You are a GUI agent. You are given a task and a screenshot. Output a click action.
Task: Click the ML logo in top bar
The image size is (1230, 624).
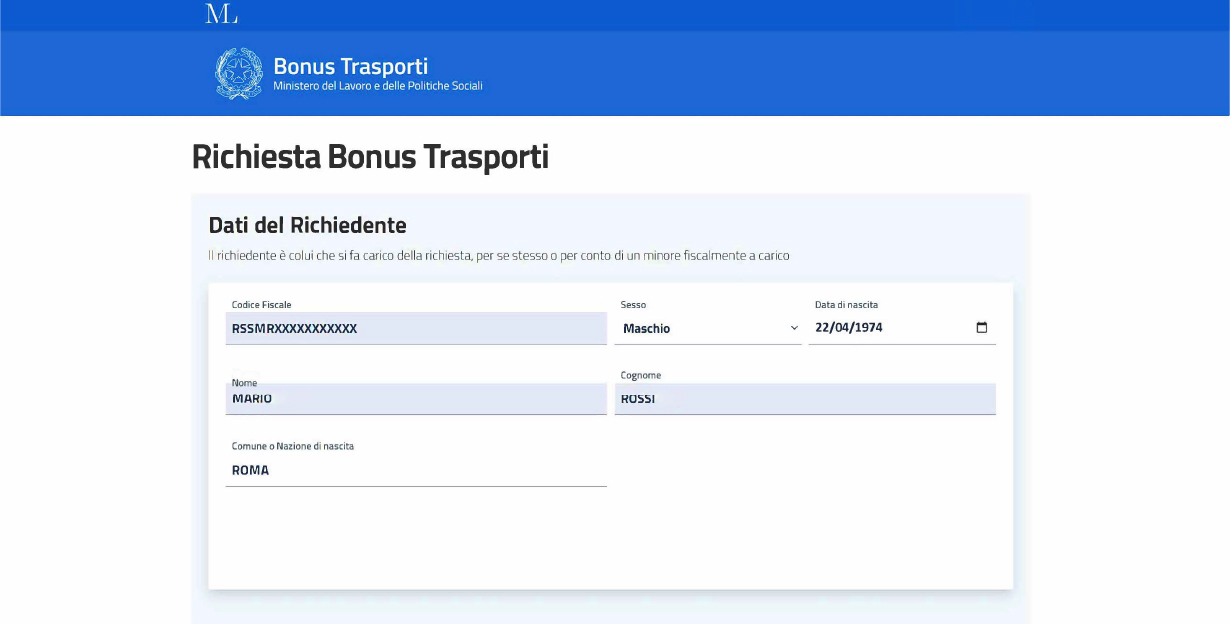pos(221,14)
